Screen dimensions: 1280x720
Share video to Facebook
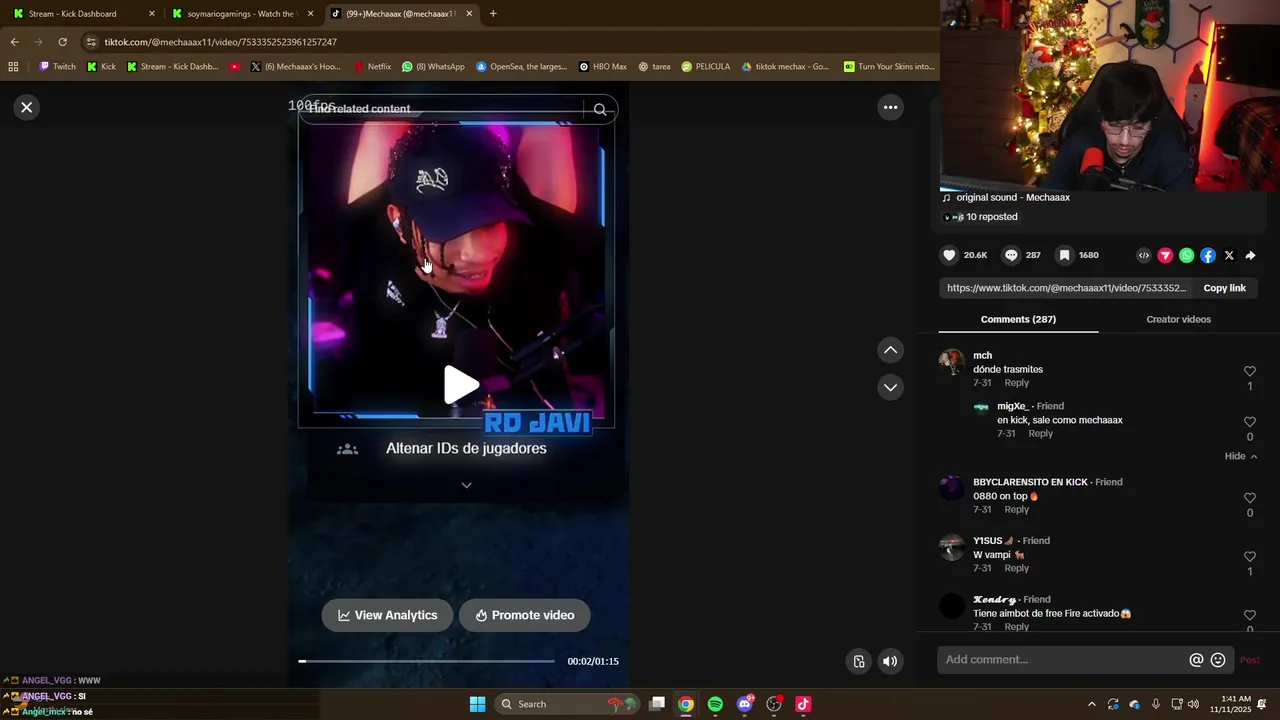pyautogui.click(x=1208, y=255)
